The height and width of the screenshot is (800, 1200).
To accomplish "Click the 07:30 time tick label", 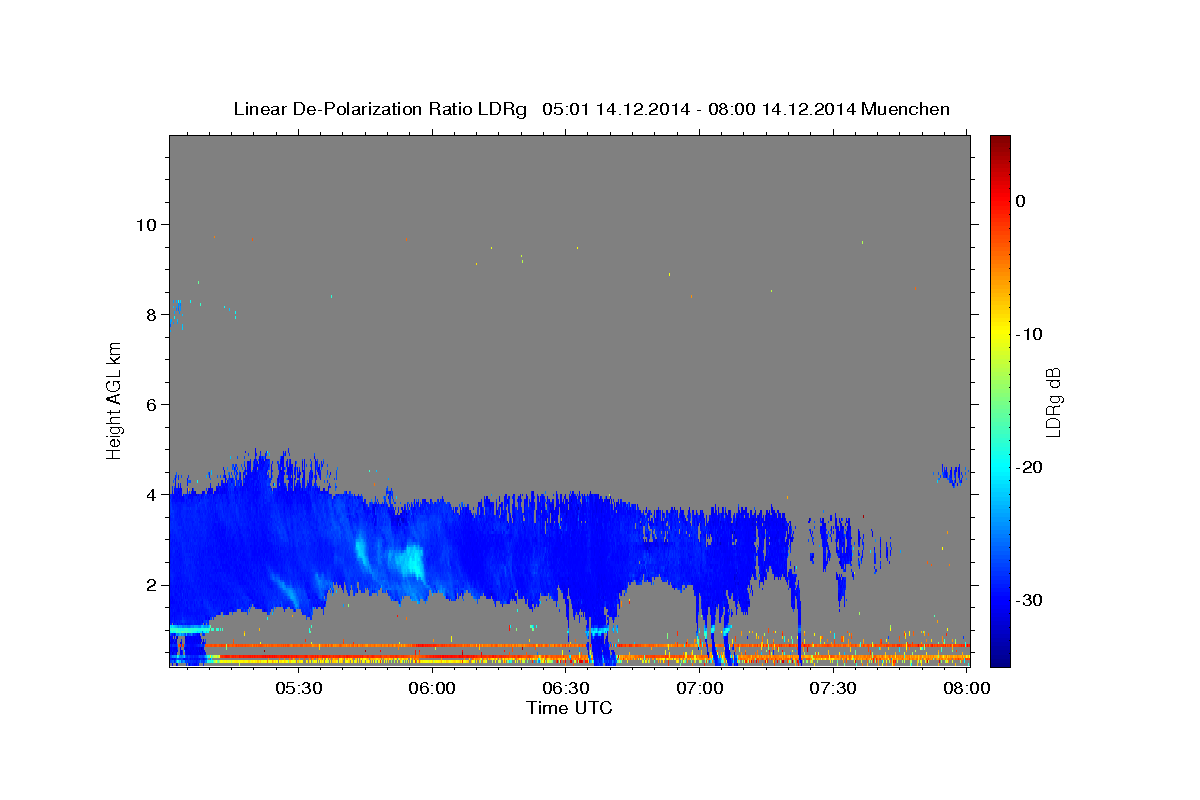I will [x=833, y=688].
